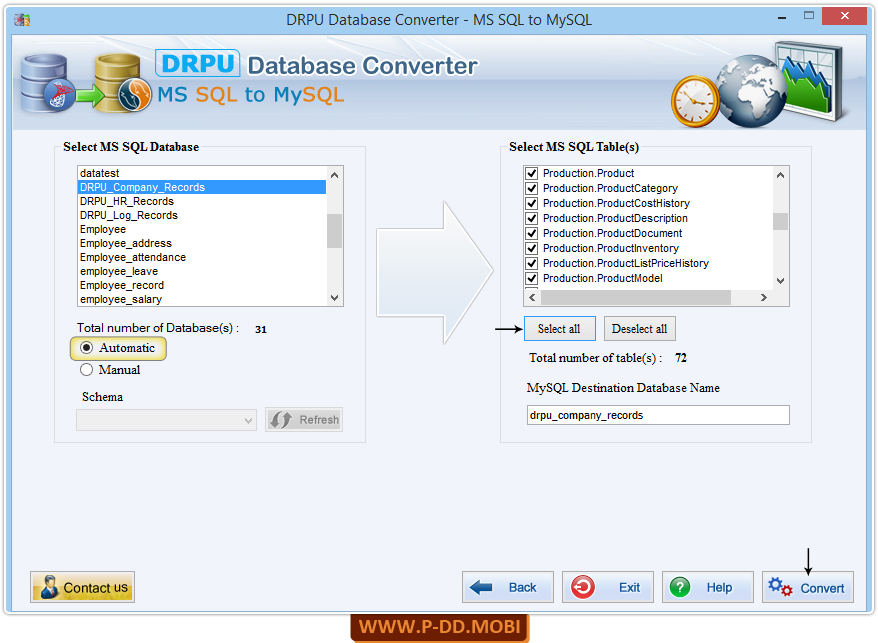Click the Convert button label
The image size is (878, 643).
822,588
